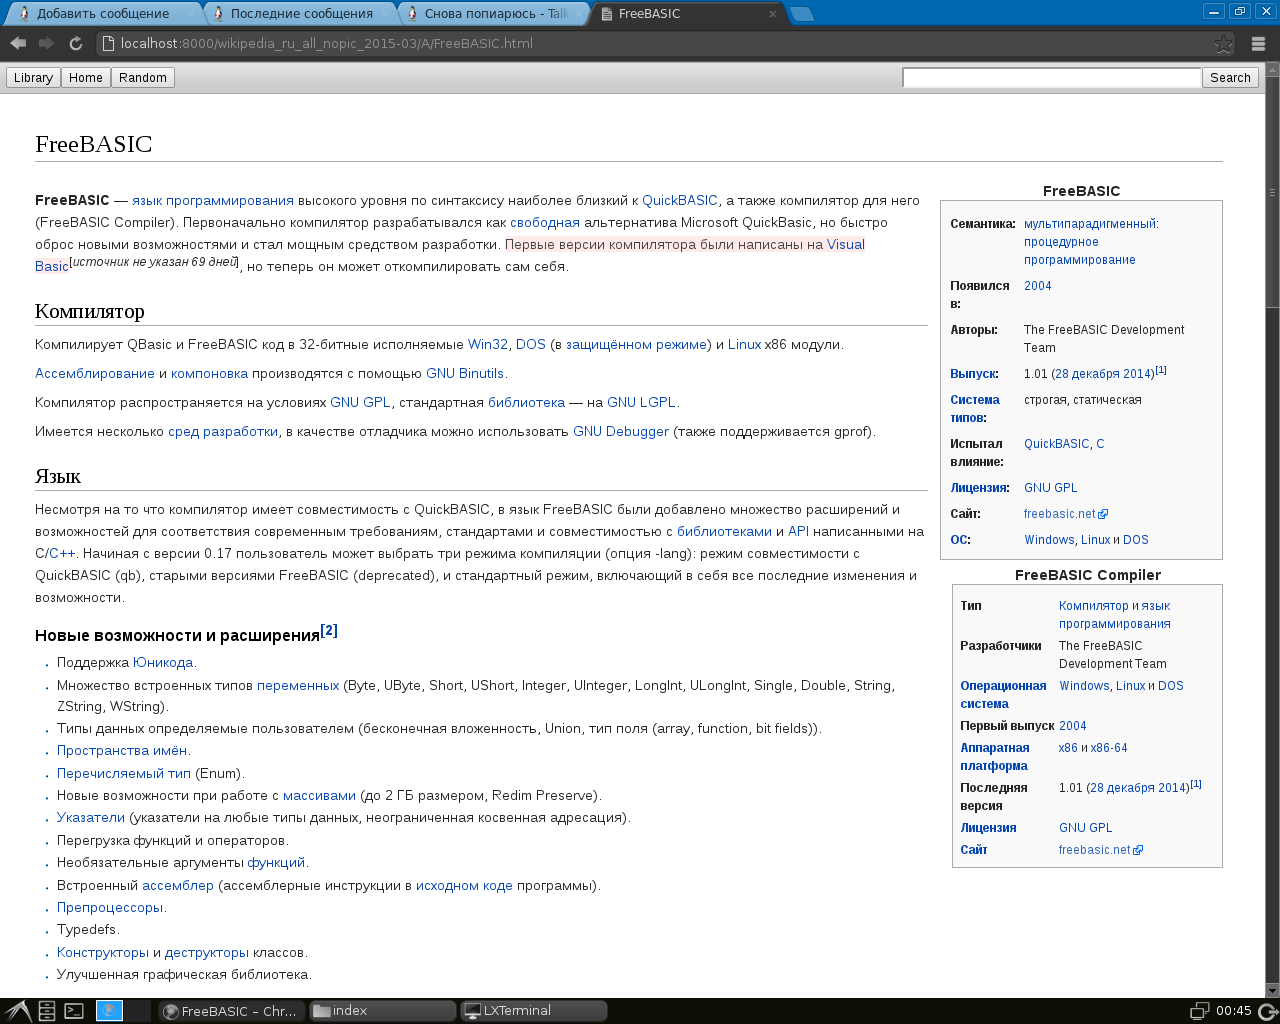The image size is (1280, 1024).
Task: Click the clock showing 00:45
Action: click(x=1234, y=1011)
